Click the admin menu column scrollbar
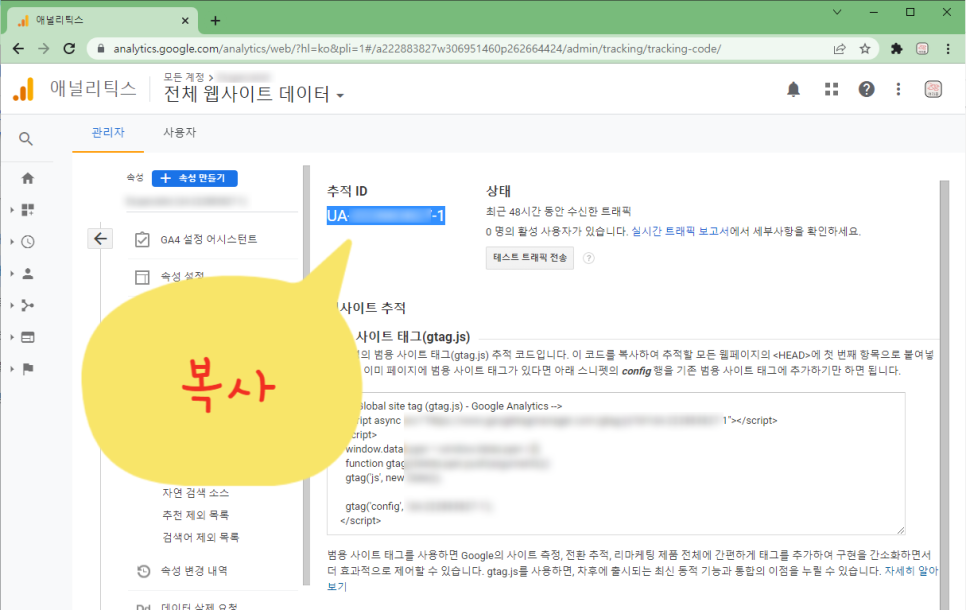 pyautogui.click(x=306, y=375)
